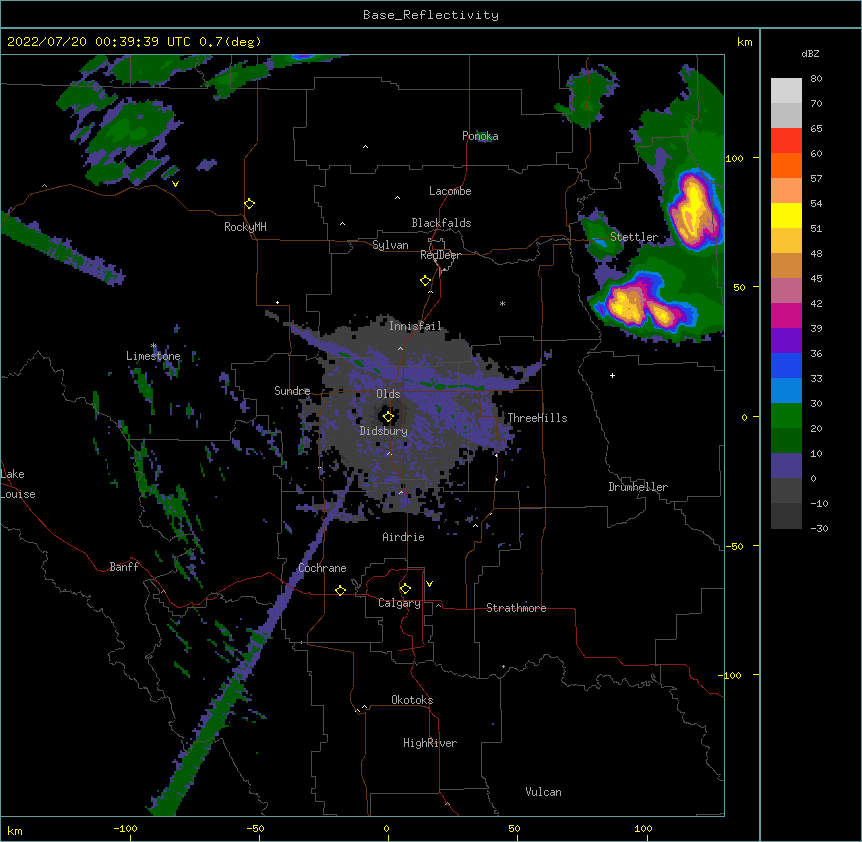Click the Calgary city label
This screenshot has width=862, height=842.
click(399, 603)
